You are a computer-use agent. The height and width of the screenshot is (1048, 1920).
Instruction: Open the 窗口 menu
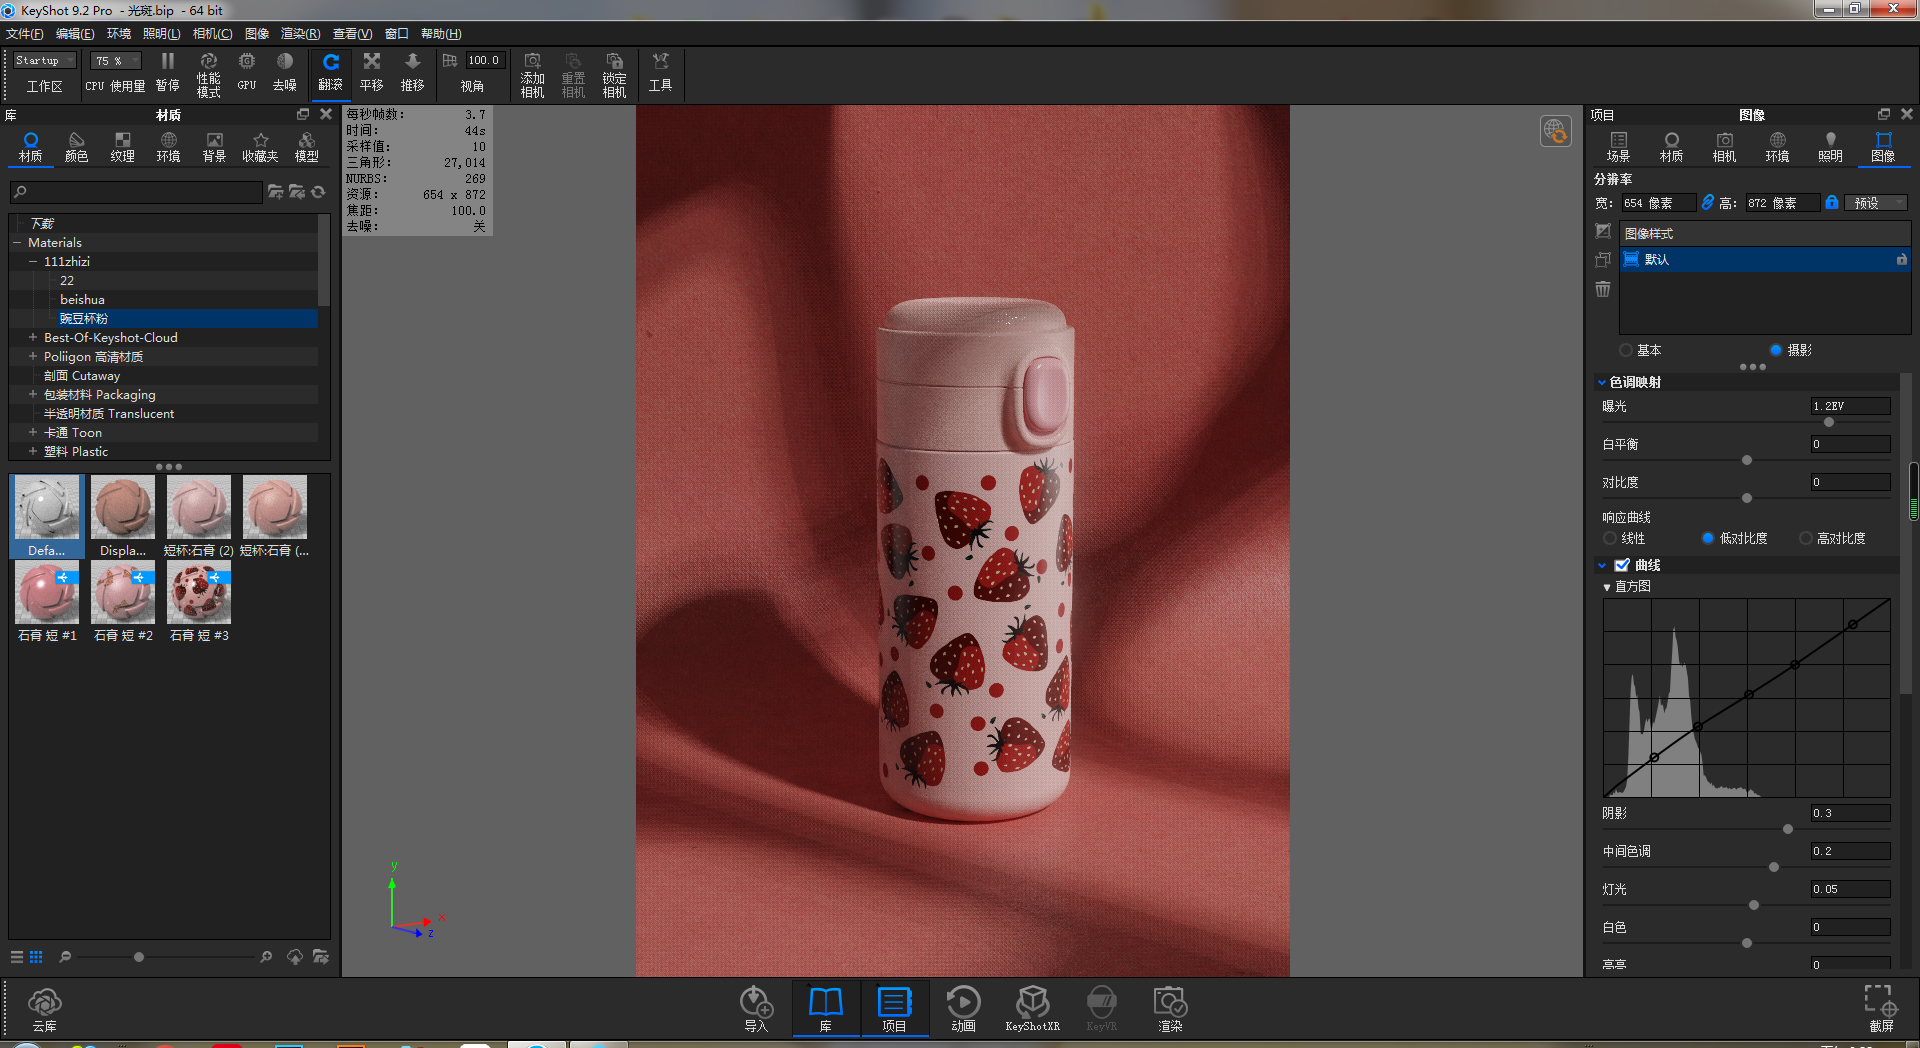[x=396, y=33]
